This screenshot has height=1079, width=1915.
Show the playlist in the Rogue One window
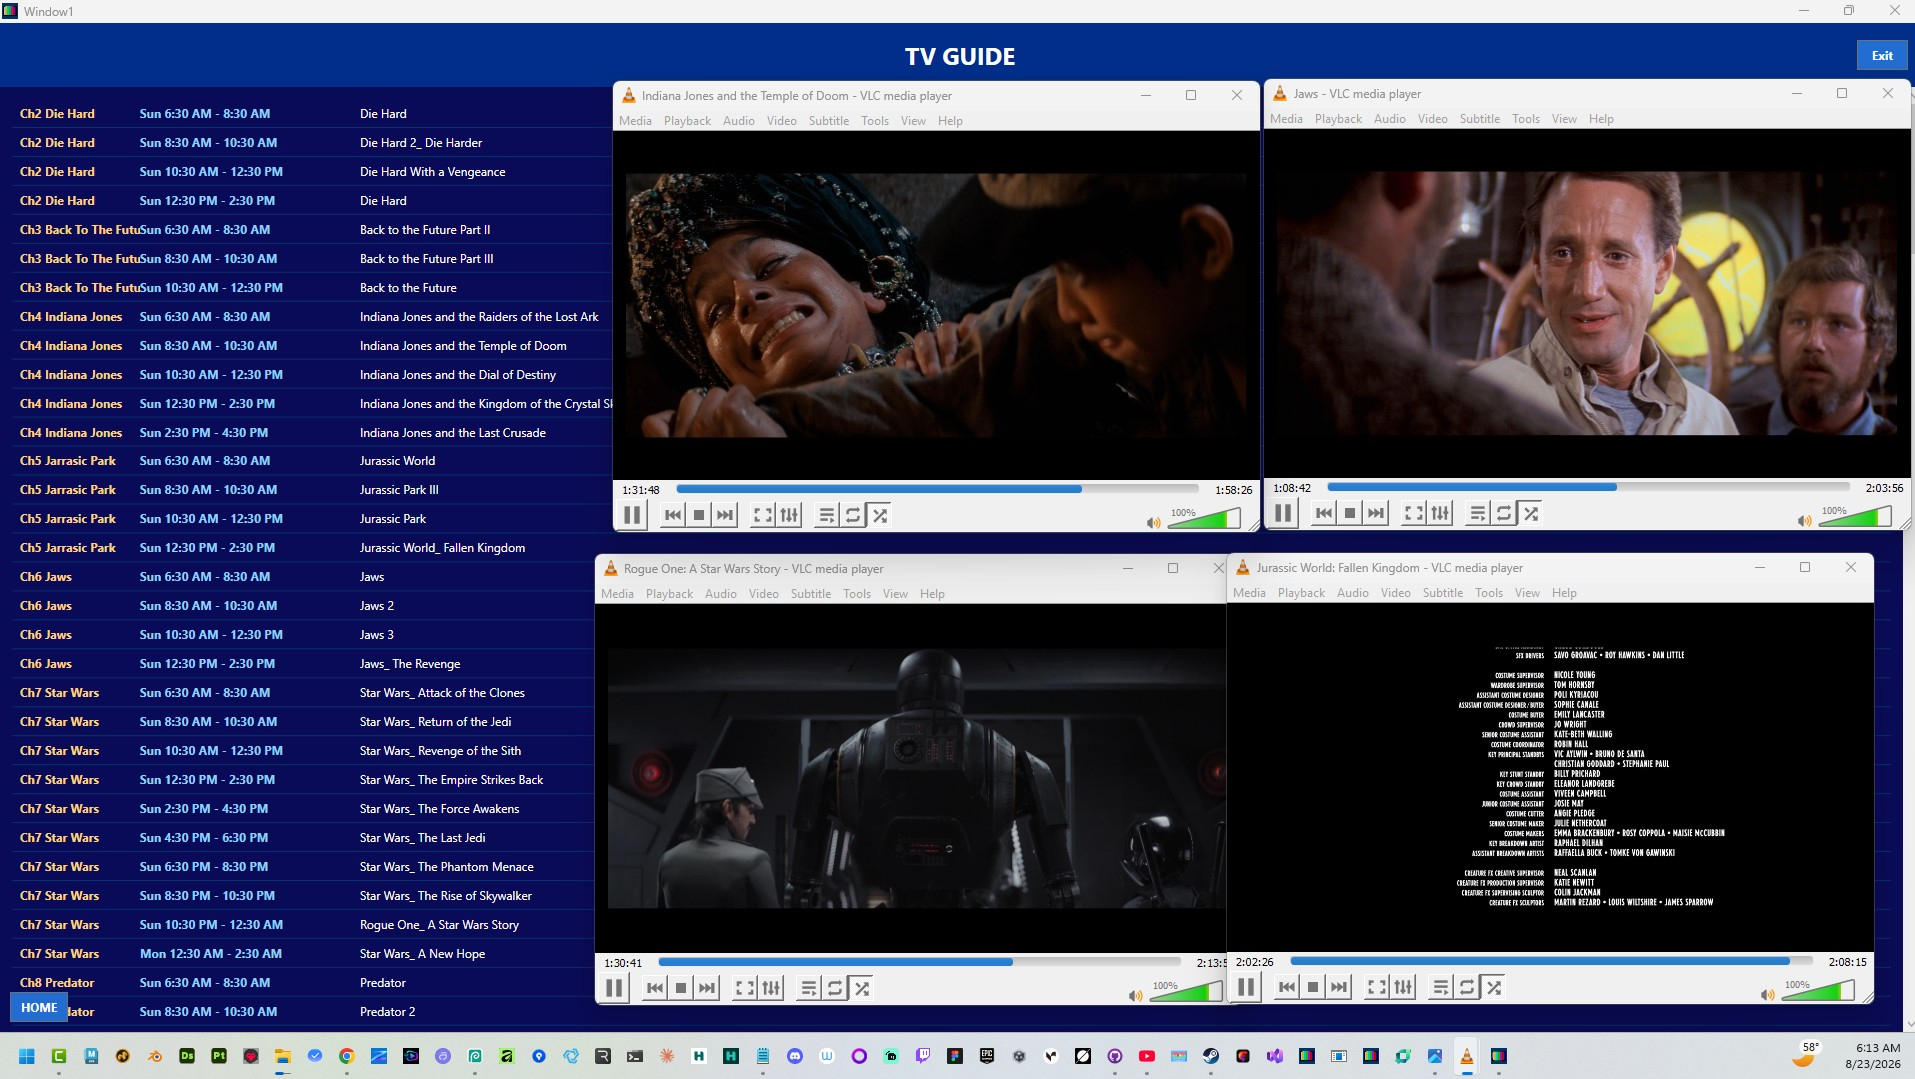(x=809, y=988)
